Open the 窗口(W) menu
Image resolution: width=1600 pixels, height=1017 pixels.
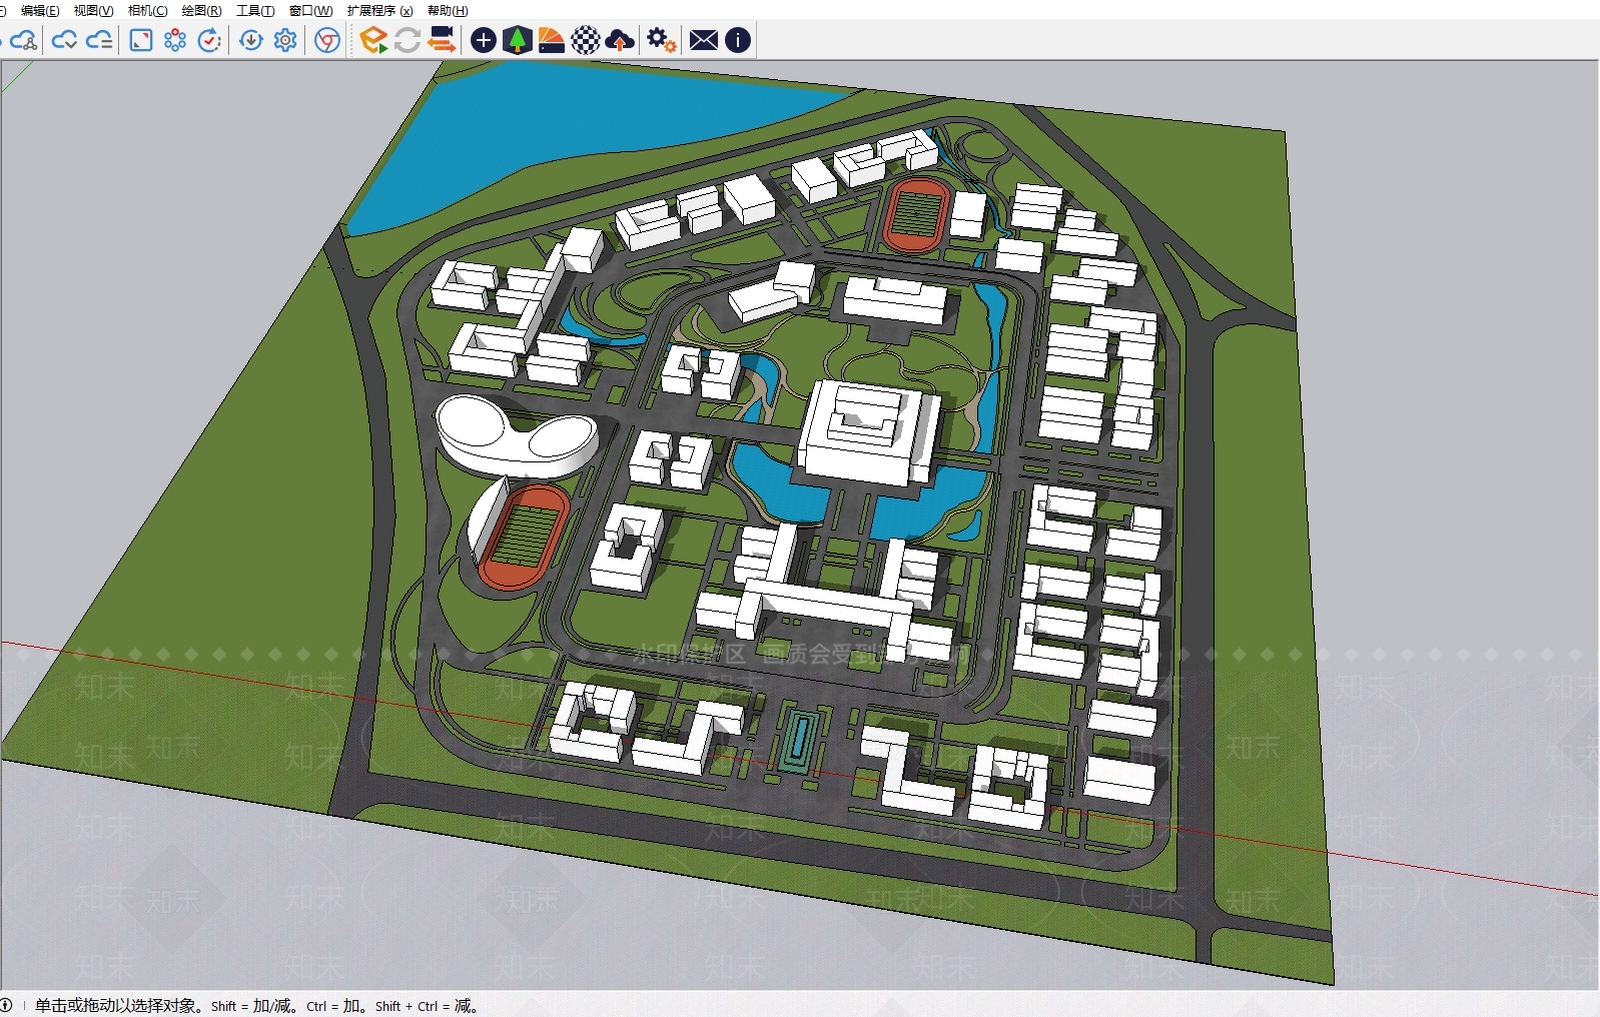[310, 10]
